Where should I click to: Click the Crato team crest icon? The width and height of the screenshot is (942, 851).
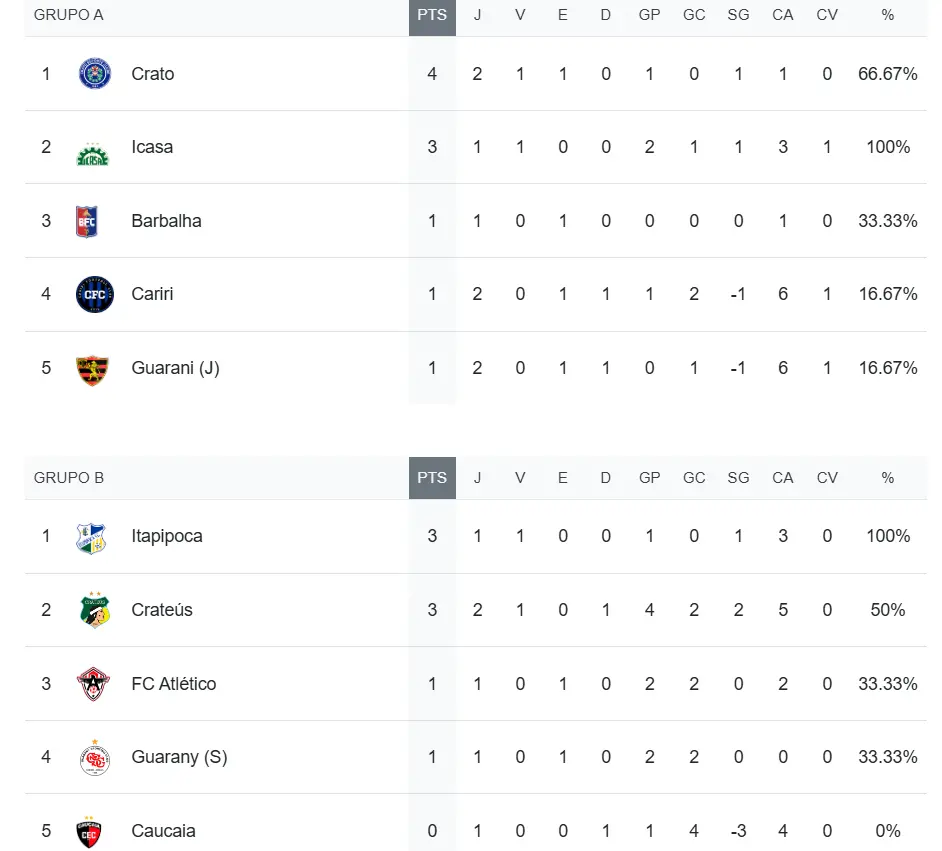[94, 74]
